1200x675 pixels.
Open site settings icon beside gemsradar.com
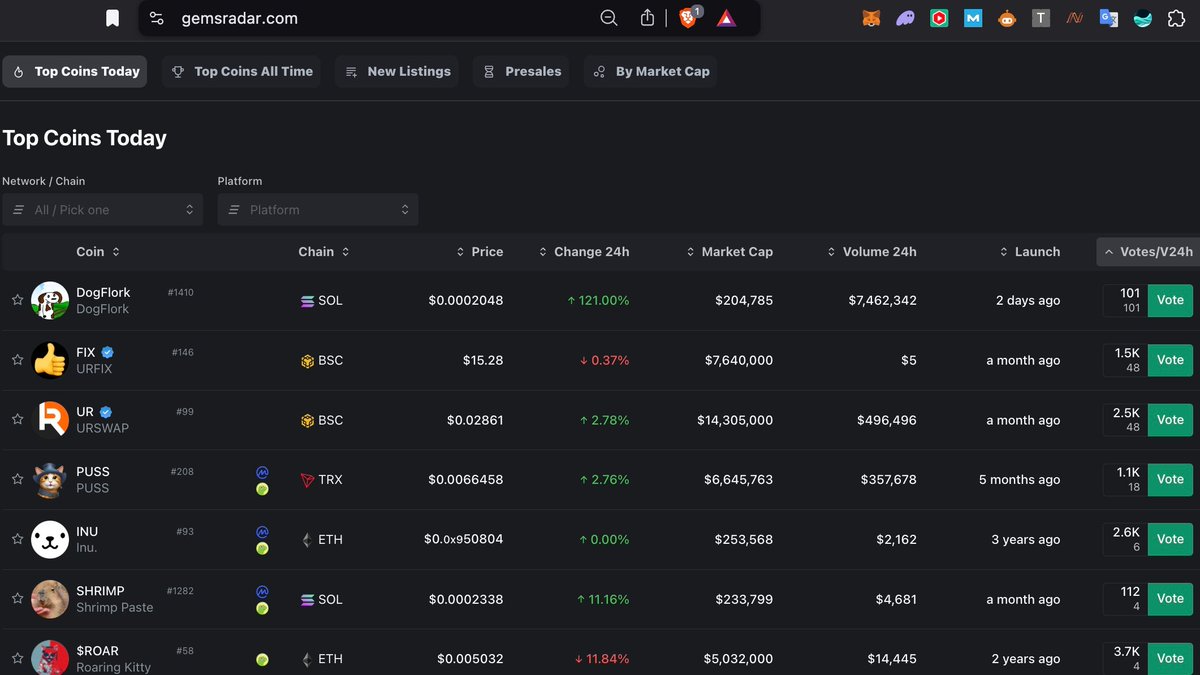coord(156,18)
